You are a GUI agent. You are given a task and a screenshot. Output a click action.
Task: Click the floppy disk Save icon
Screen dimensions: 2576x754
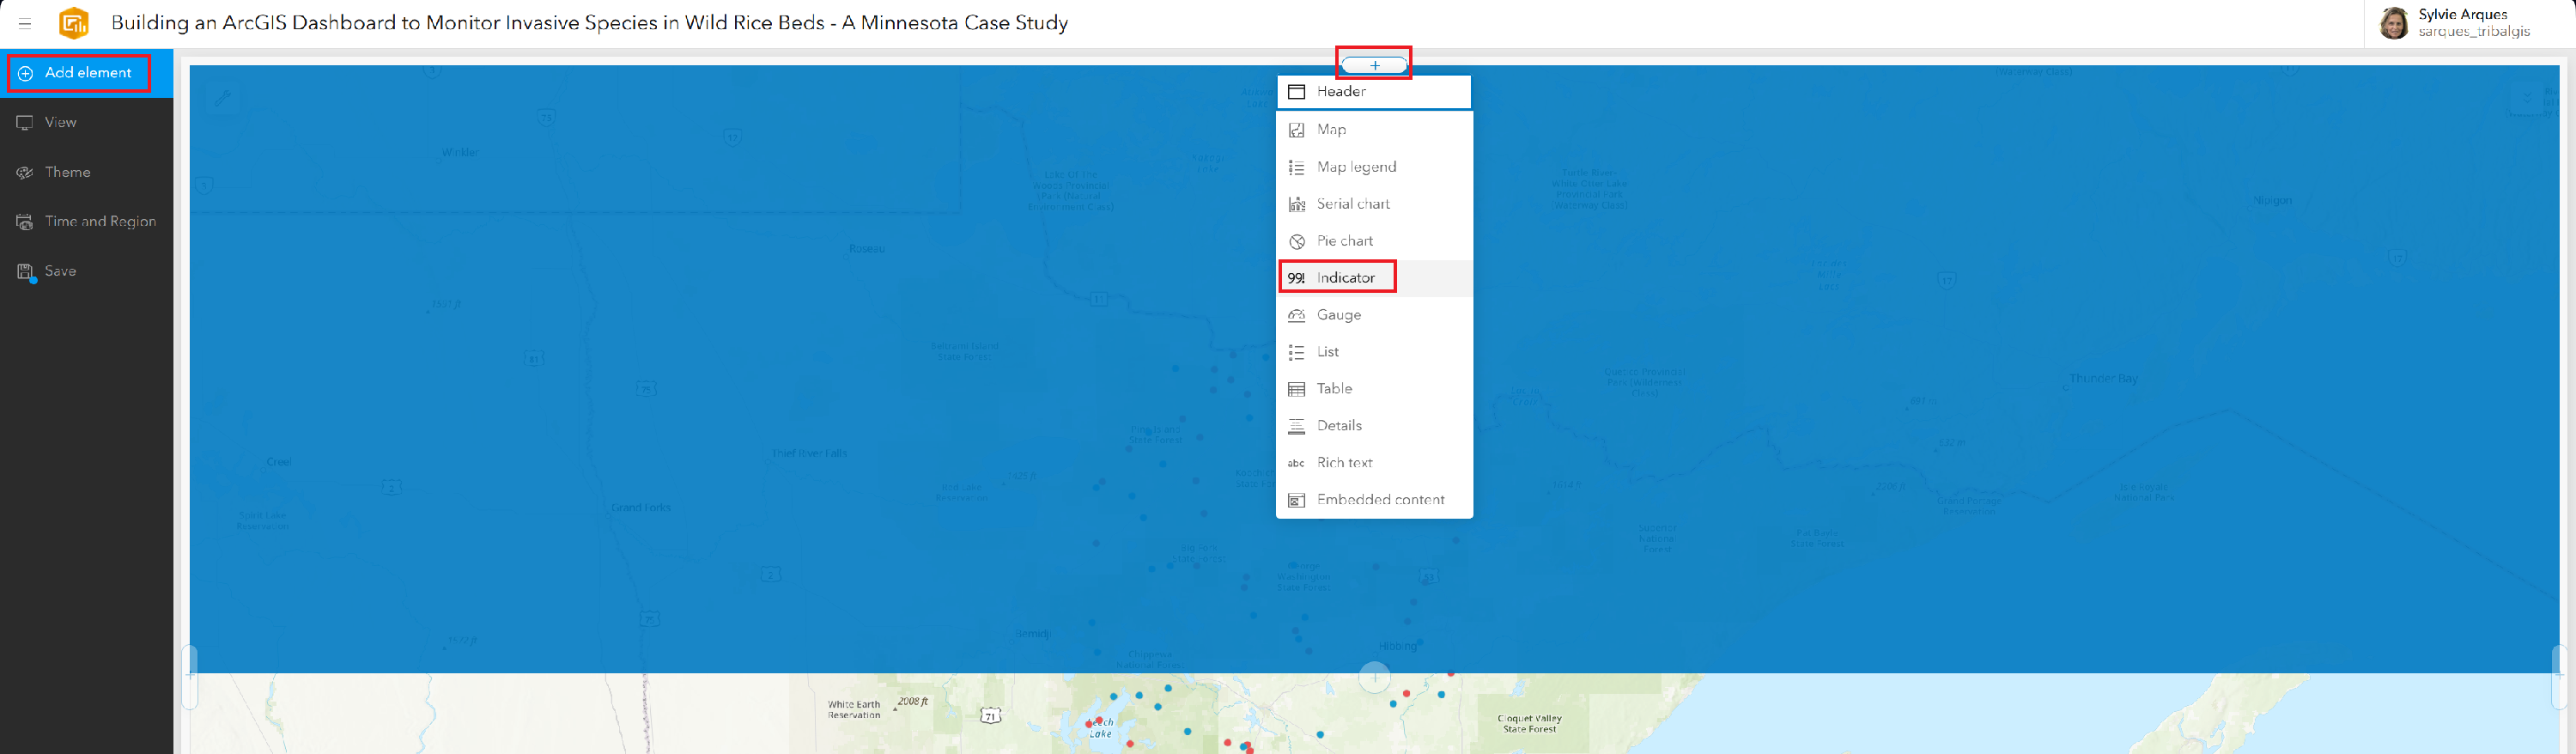point(25,272)
